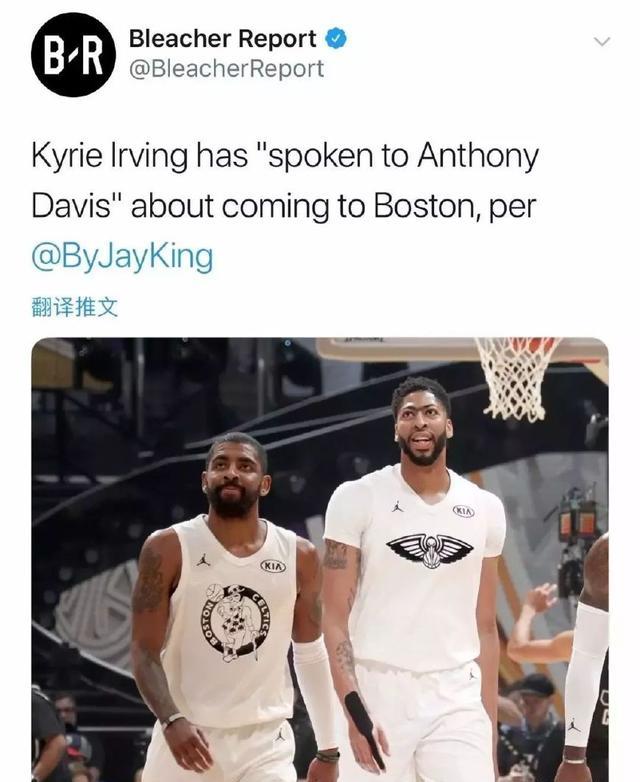
Task: Open the @BleacherReport handle
Action: [x=226, y=69]
